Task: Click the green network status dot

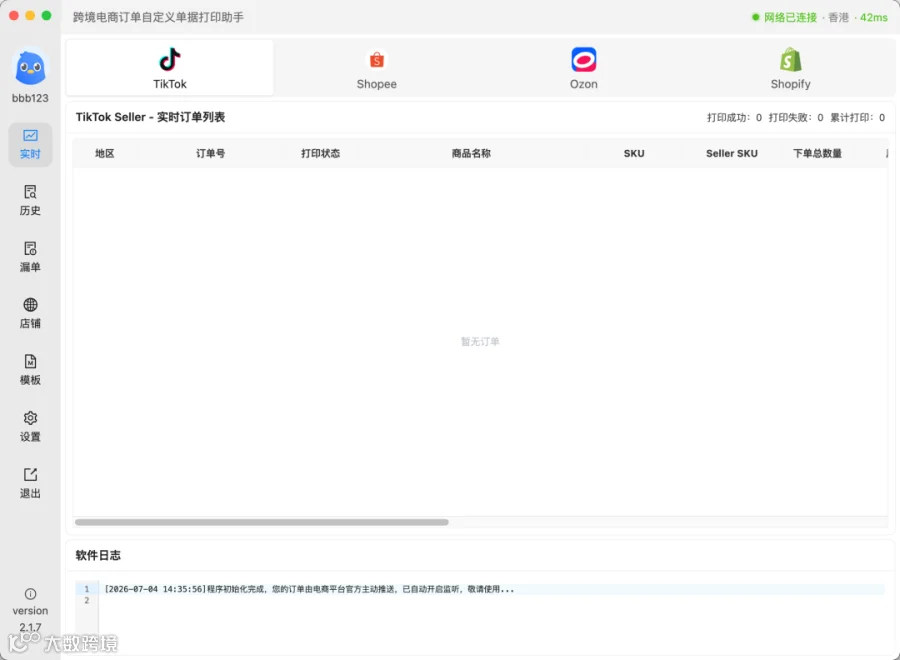Action: pos(755,17)
